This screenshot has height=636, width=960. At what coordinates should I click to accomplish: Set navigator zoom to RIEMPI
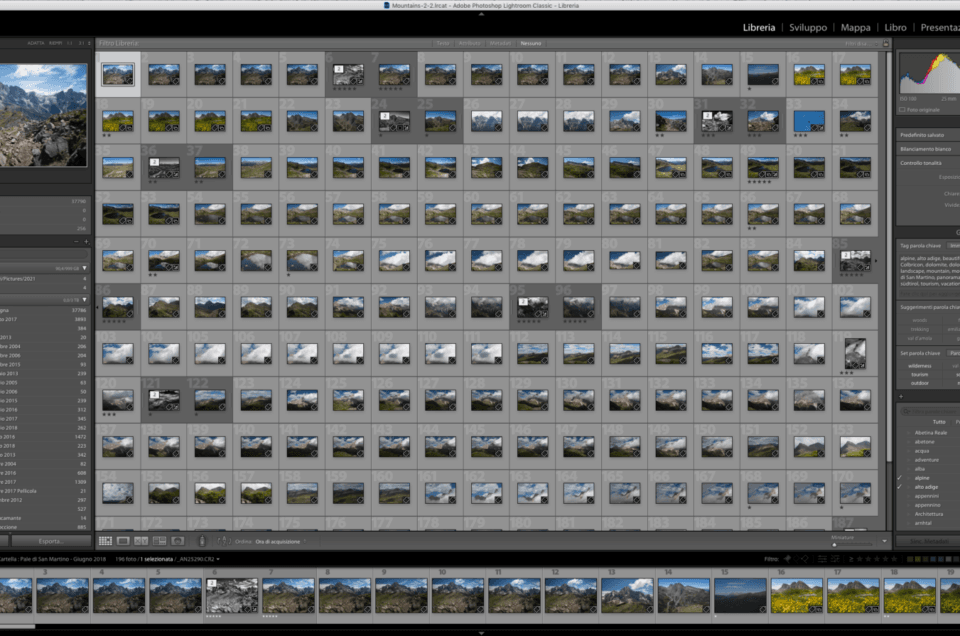click(56, 43)
